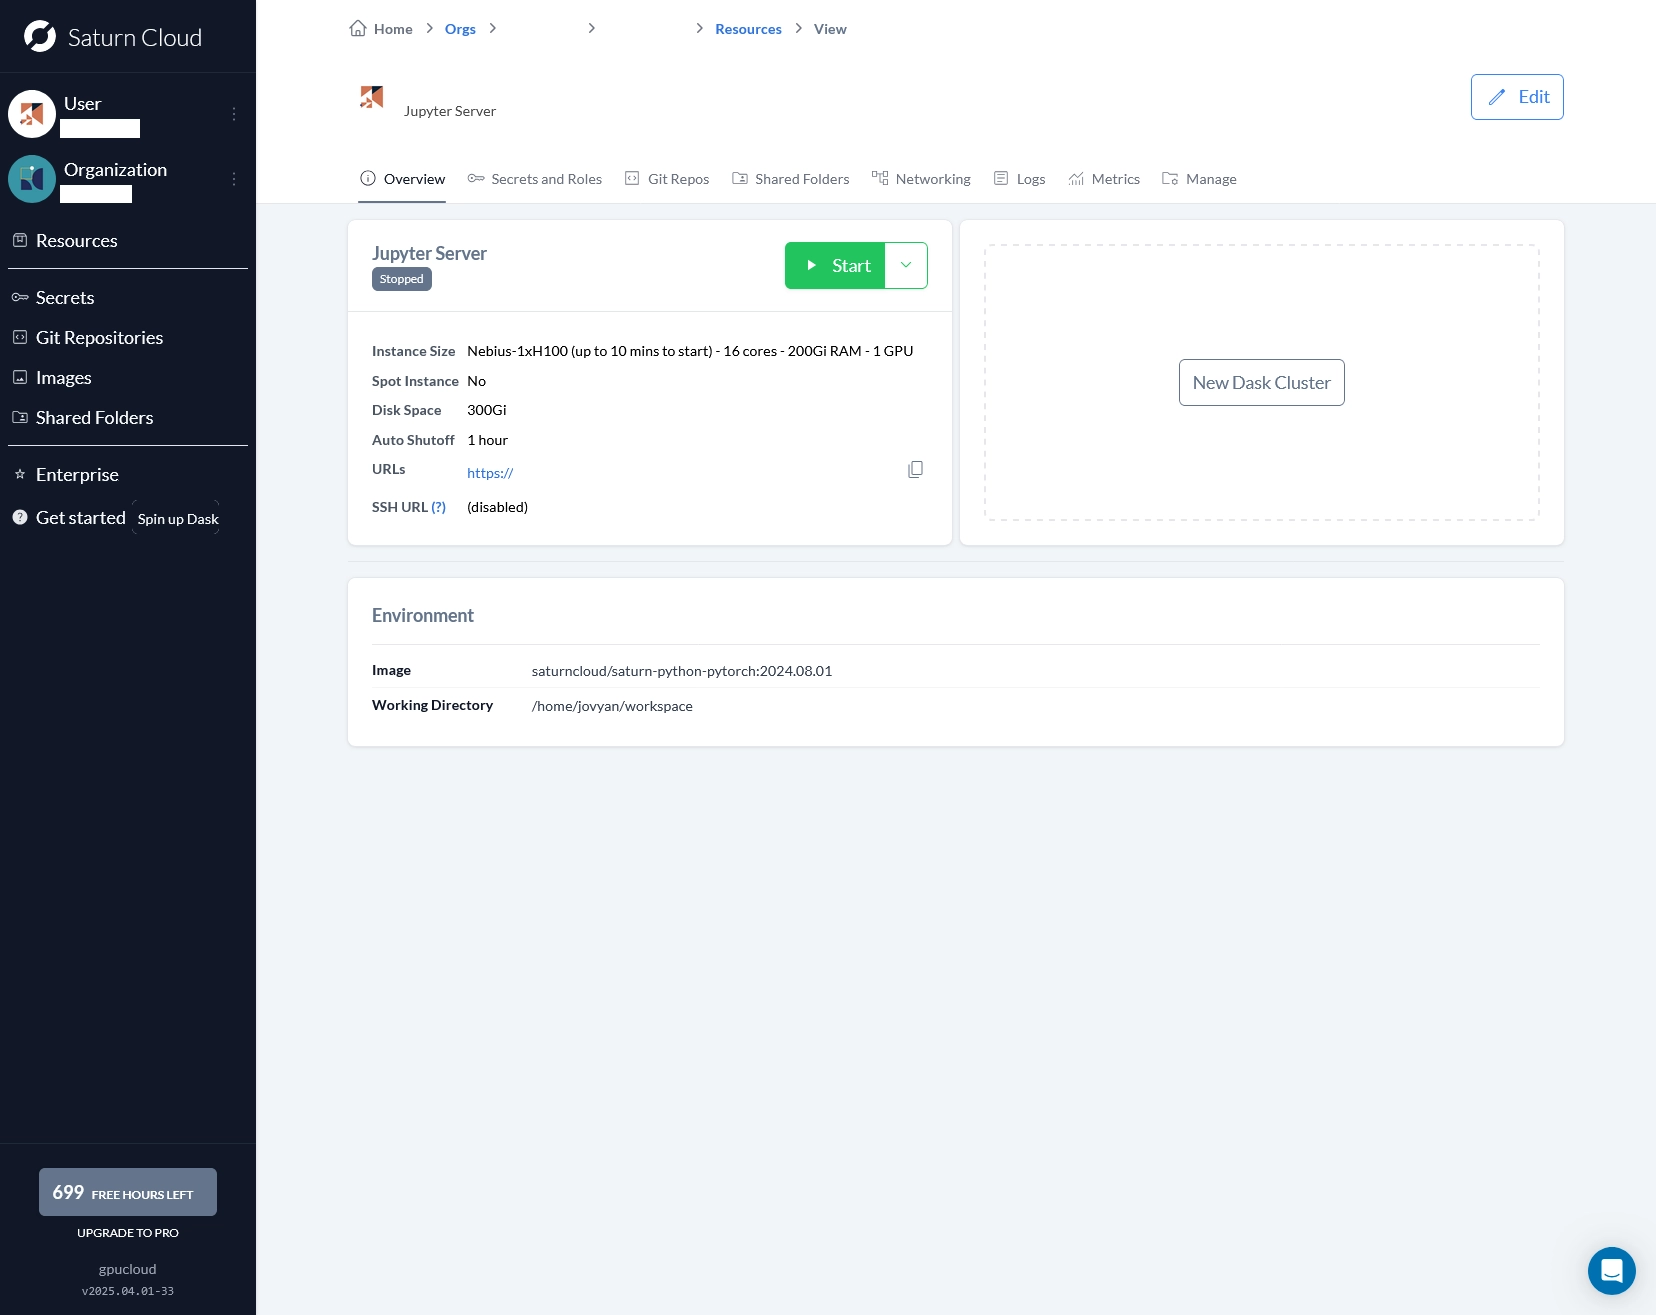Click the Home breadcrumb
Image resolution: width=1656 pixels, height=1315 pixels.
pyautogui.click(x=381, y=29)
